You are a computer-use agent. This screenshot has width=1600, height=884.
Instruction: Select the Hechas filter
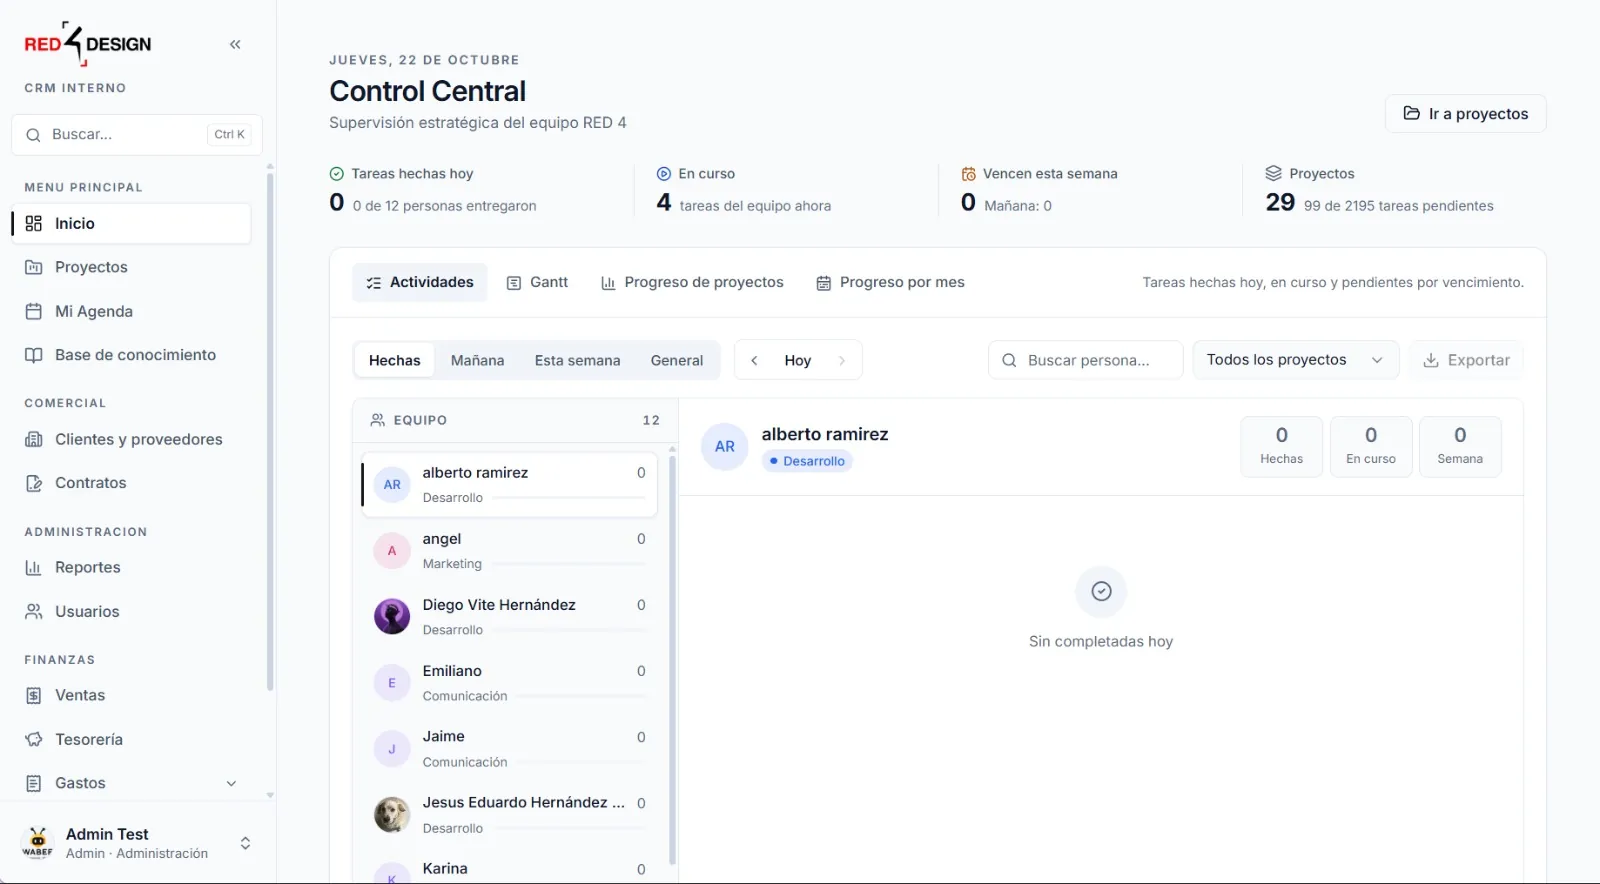point(395,360)
